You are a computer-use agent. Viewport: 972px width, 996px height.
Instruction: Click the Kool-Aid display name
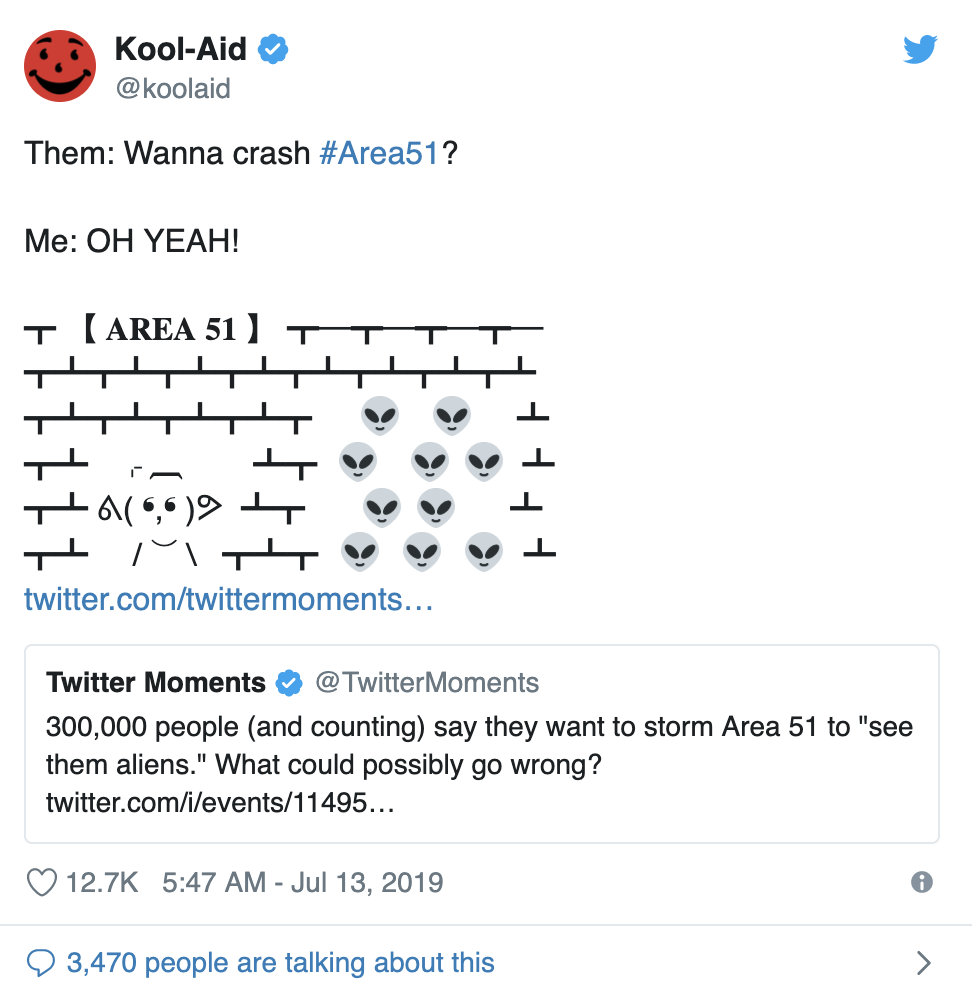(x=180, y=49)
